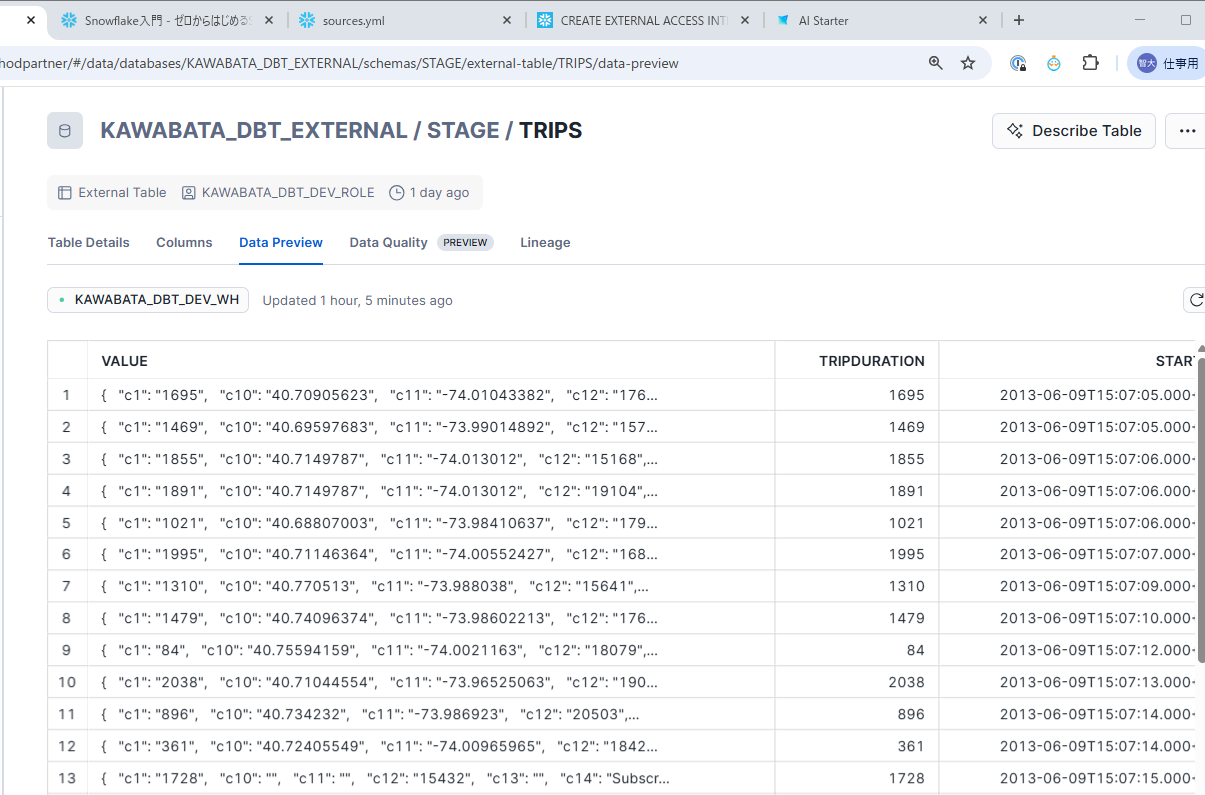Click the TRIPDURATION cell with value 1021

[857, 523]
